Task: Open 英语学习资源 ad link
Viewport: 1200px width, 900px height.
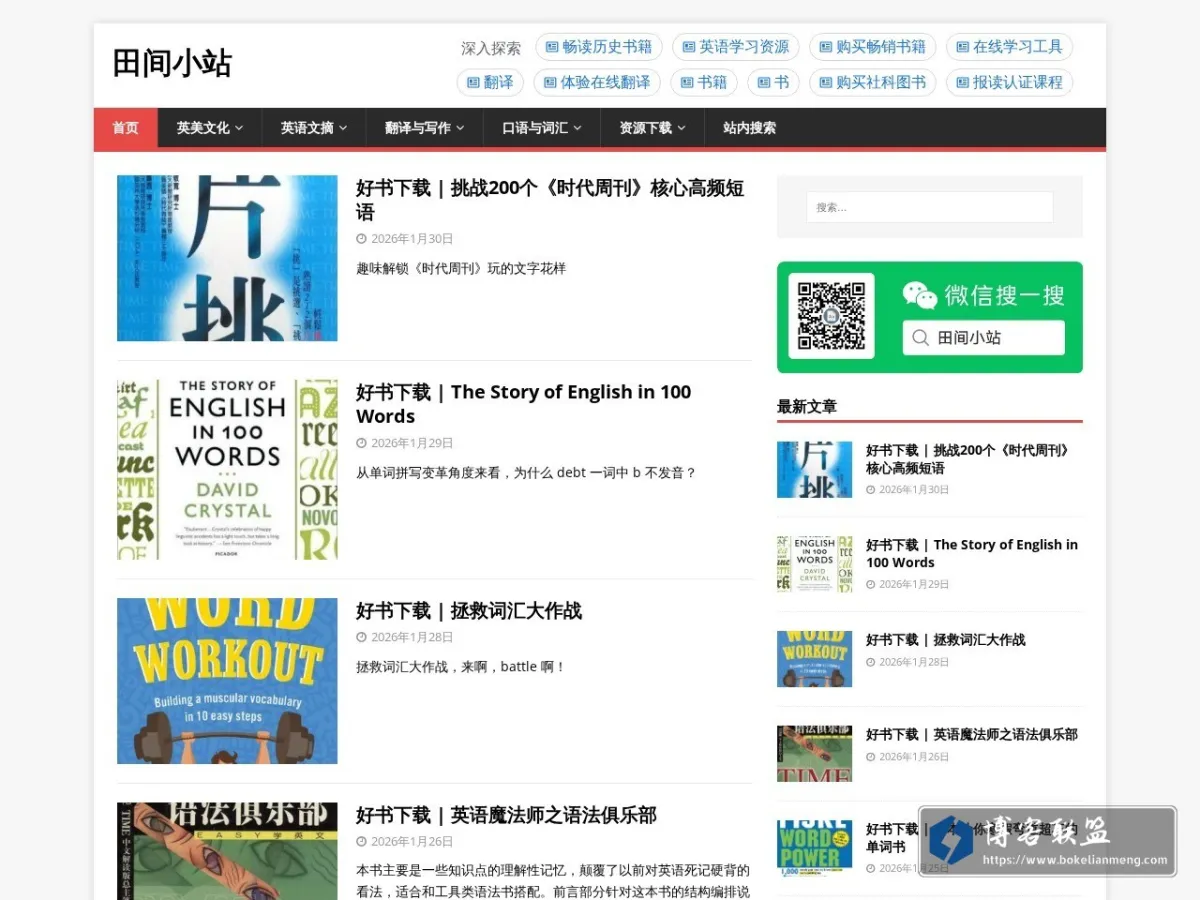Action: [x=736, y=47]
